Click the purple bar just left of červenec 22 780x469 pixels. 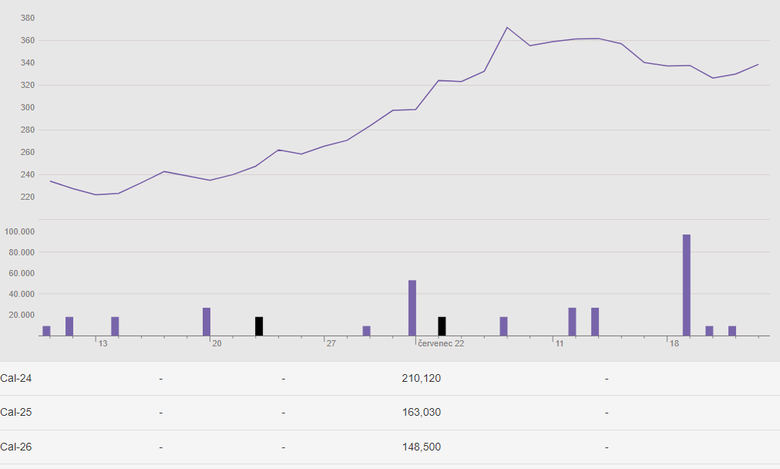412,308
